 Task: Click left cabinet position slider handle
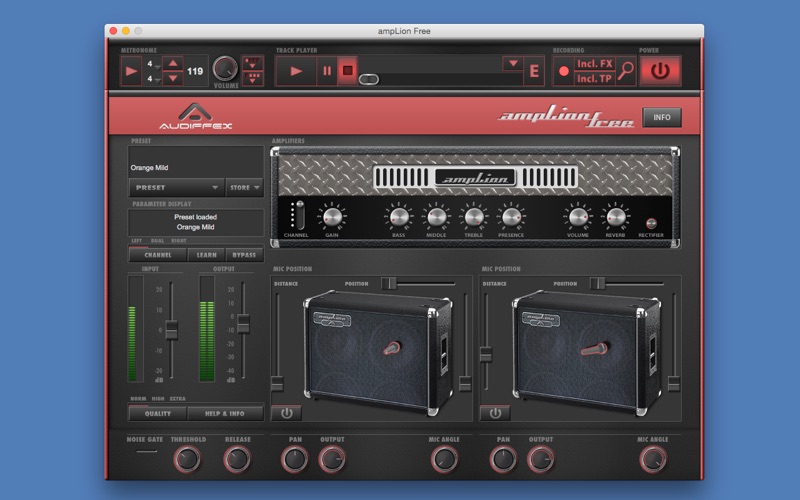389,283
